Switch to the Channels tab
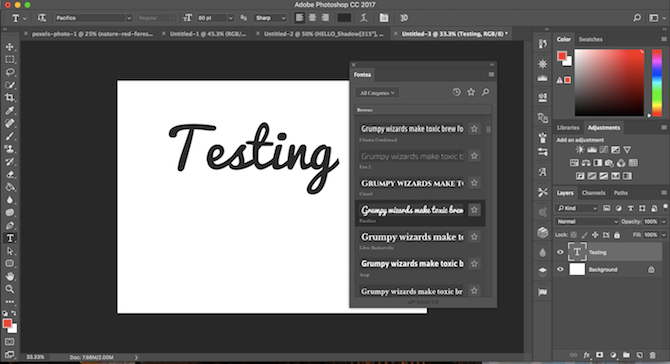This screenshot has width=670, height=364. point(594,193)
